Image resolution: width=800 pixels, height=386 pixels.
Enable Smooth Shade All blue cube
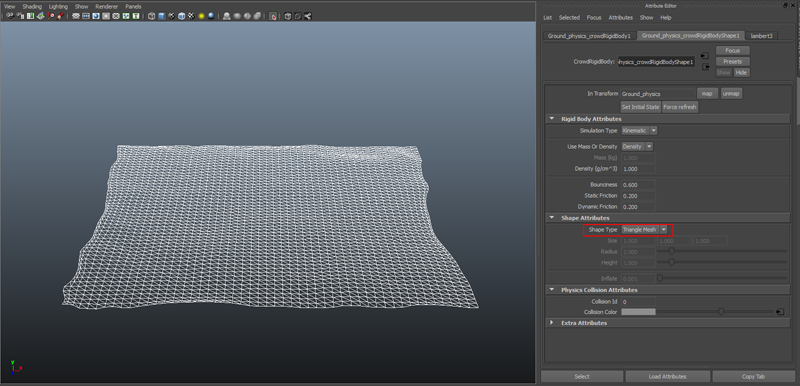tap(161, 16)
